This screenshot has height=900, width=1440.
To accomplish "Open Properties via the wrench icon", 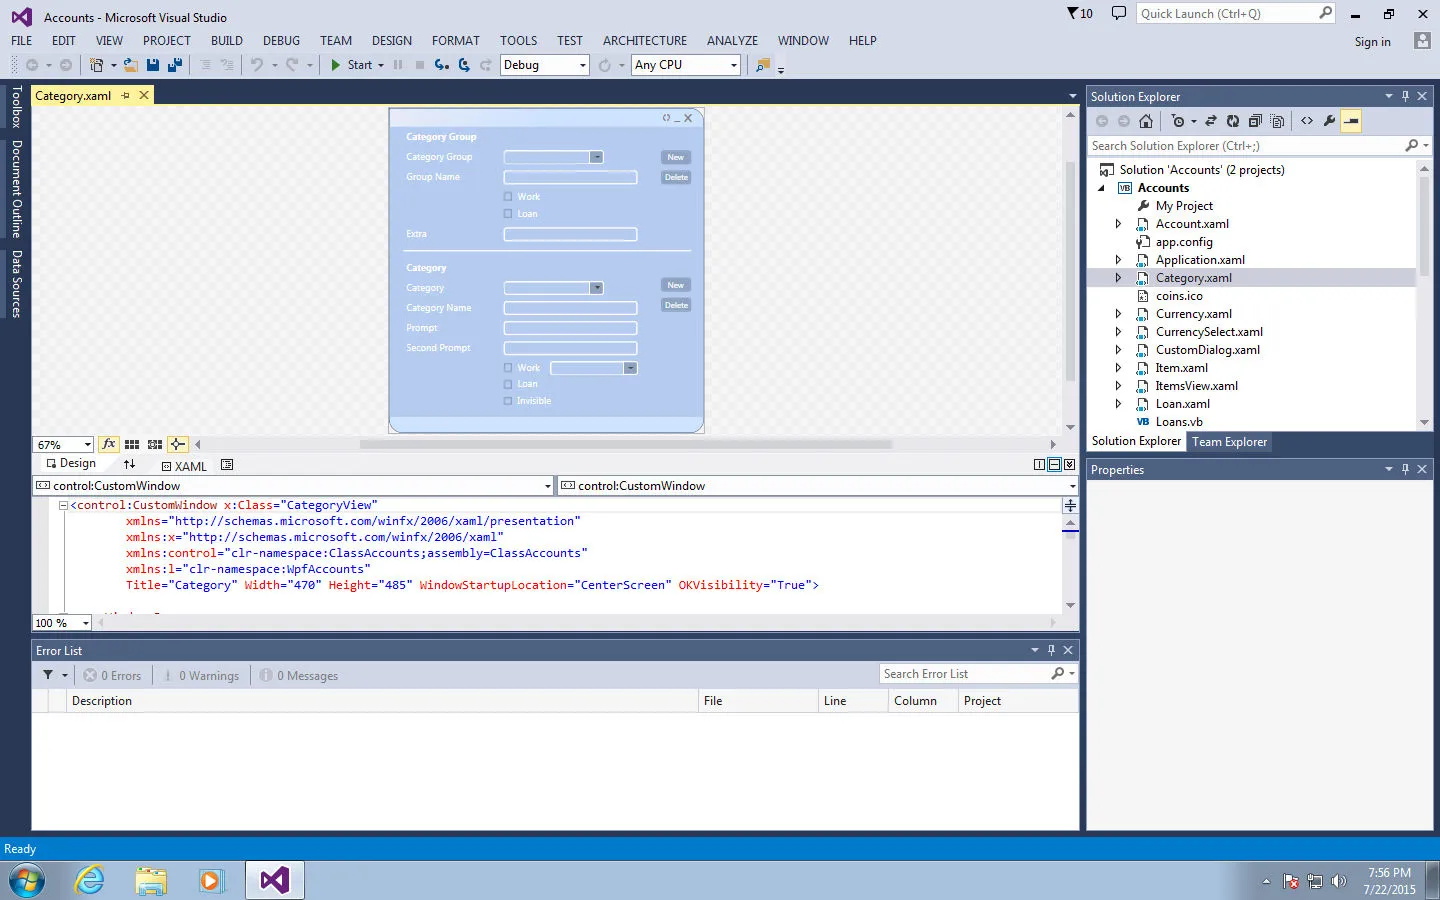I will 1329,121.
